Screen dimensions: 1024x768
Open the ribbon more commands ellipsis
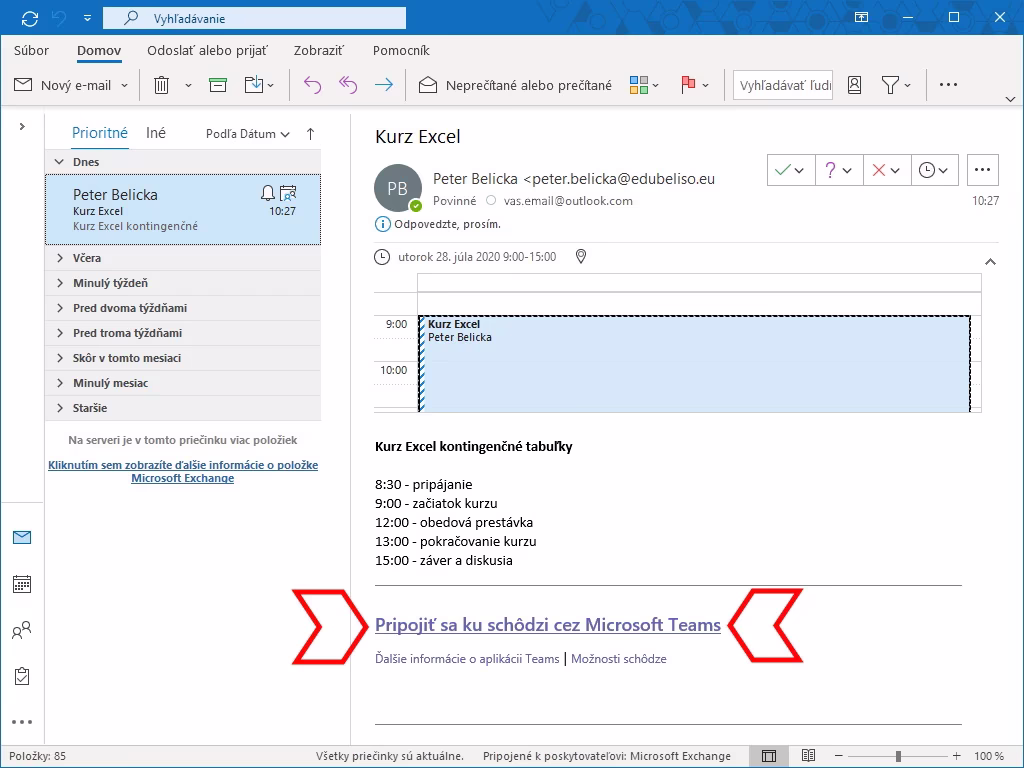pyautogui.click(x=948, y=84)
